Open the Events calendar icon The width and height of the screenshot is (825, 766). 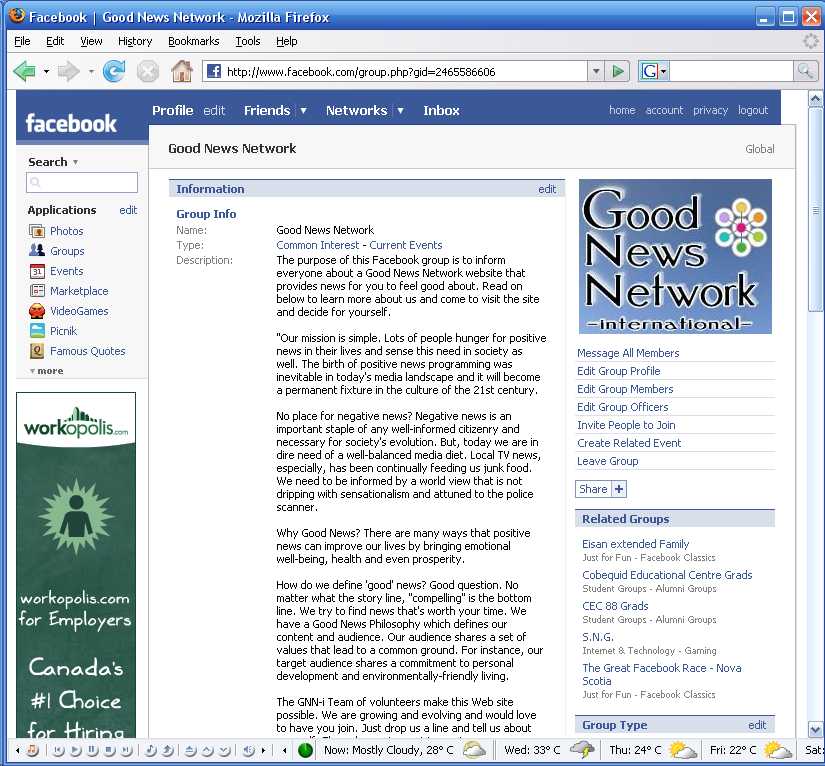[37, 271]
